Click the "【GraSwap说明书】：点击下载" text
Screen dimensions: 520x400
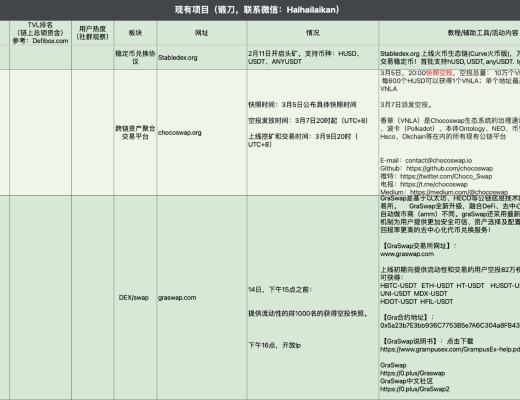coord(427,341)
